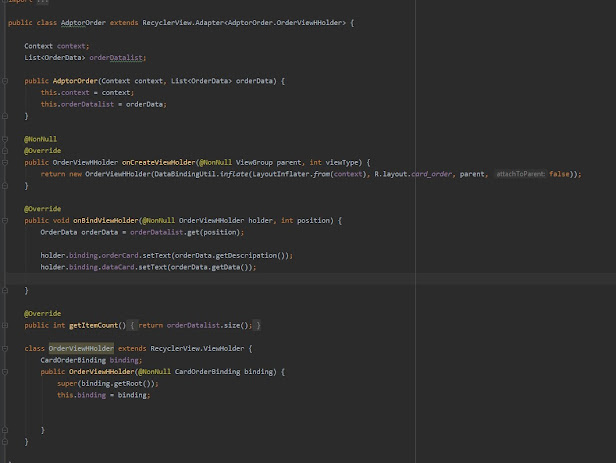Viewport: 616px width, 463px height.
Task: Click the onCreateViewHolder method name
Action: (161, 162)
